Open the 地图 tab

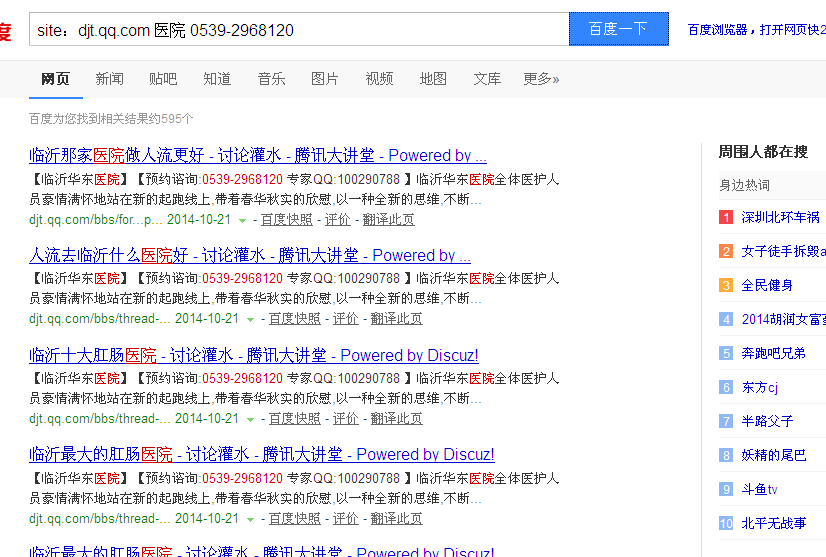pos(433,79)
